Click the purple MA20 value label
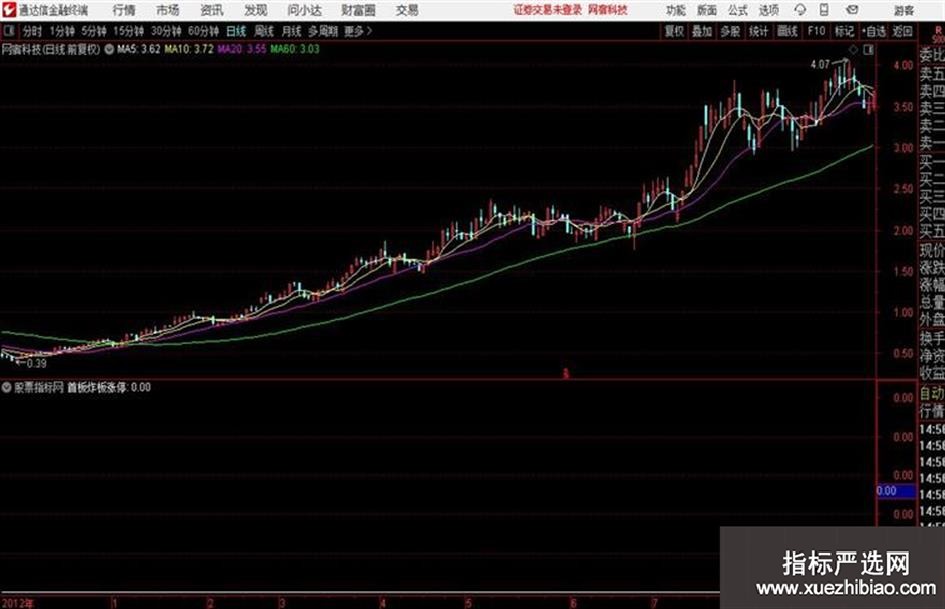This screenshot has width=945, height=609. [x=242, y=49]
